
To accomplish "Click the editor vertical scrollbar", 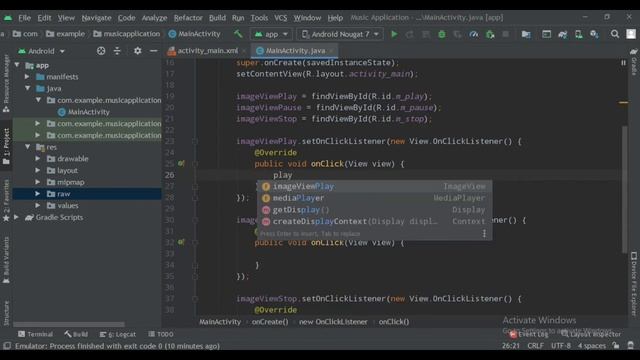I will [x=624, y=189].
